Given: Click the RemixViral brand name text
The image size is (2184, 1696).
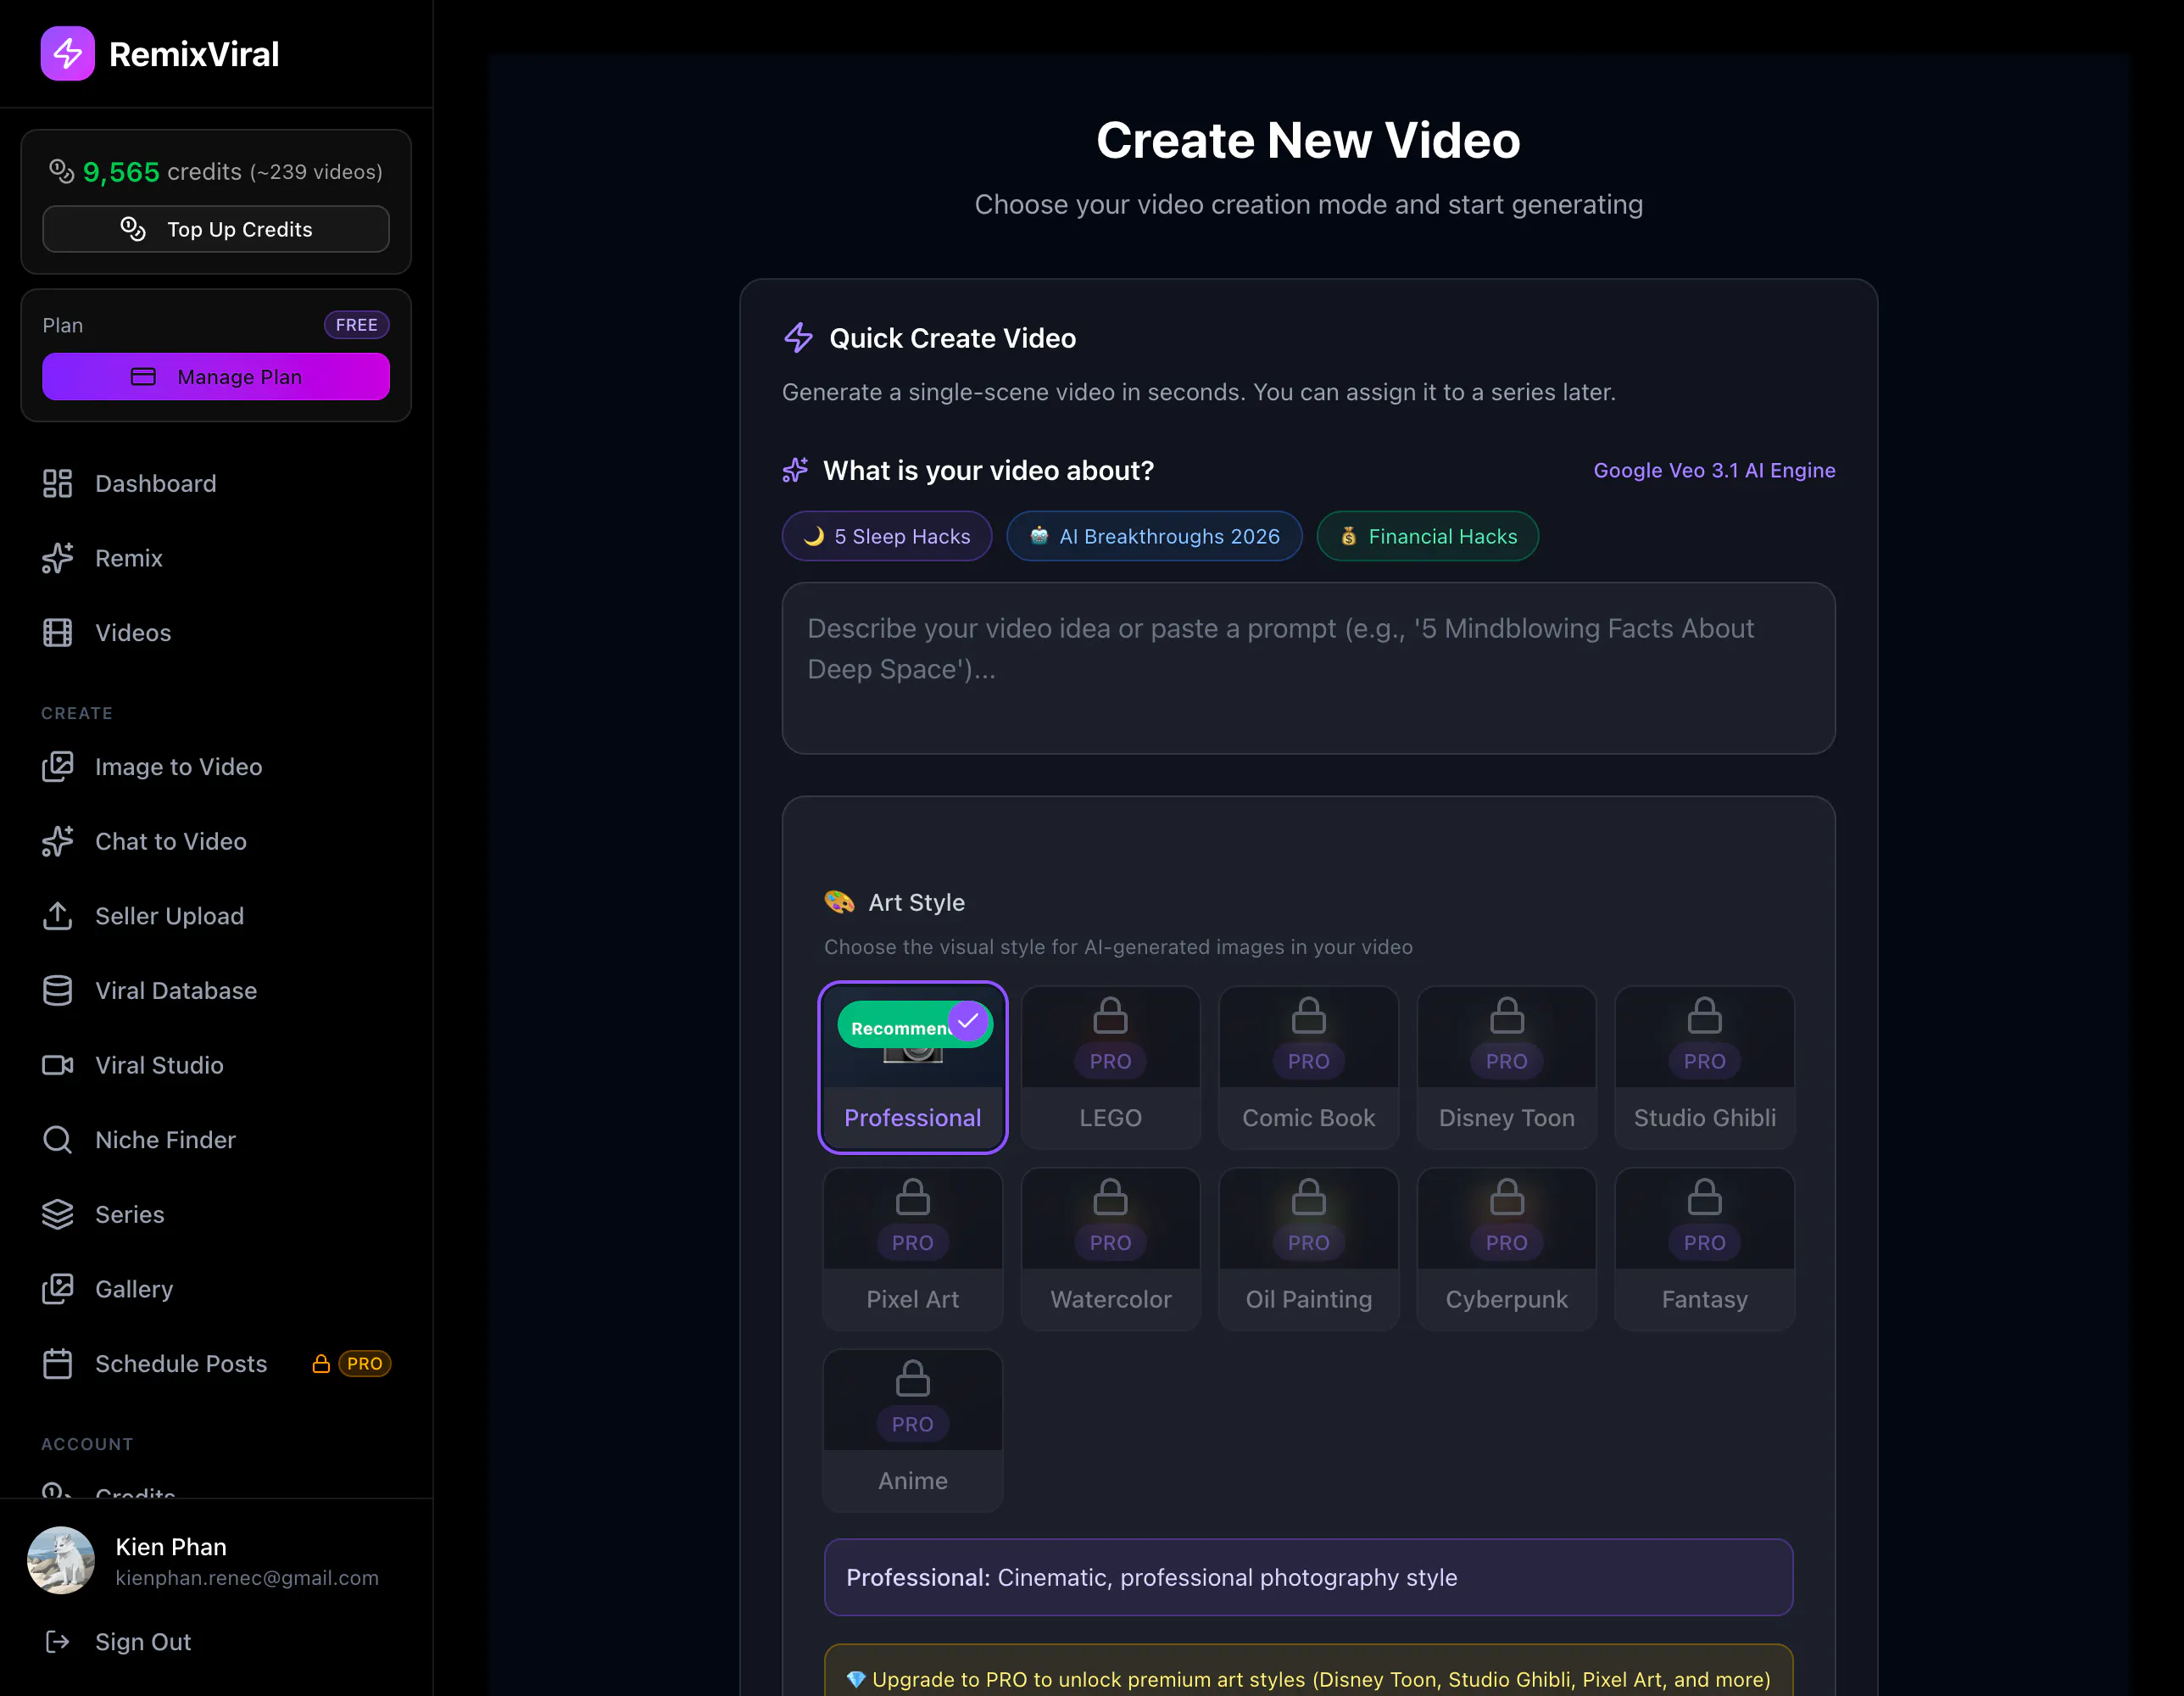Looking at the screenshot, I should pos(194,54).
